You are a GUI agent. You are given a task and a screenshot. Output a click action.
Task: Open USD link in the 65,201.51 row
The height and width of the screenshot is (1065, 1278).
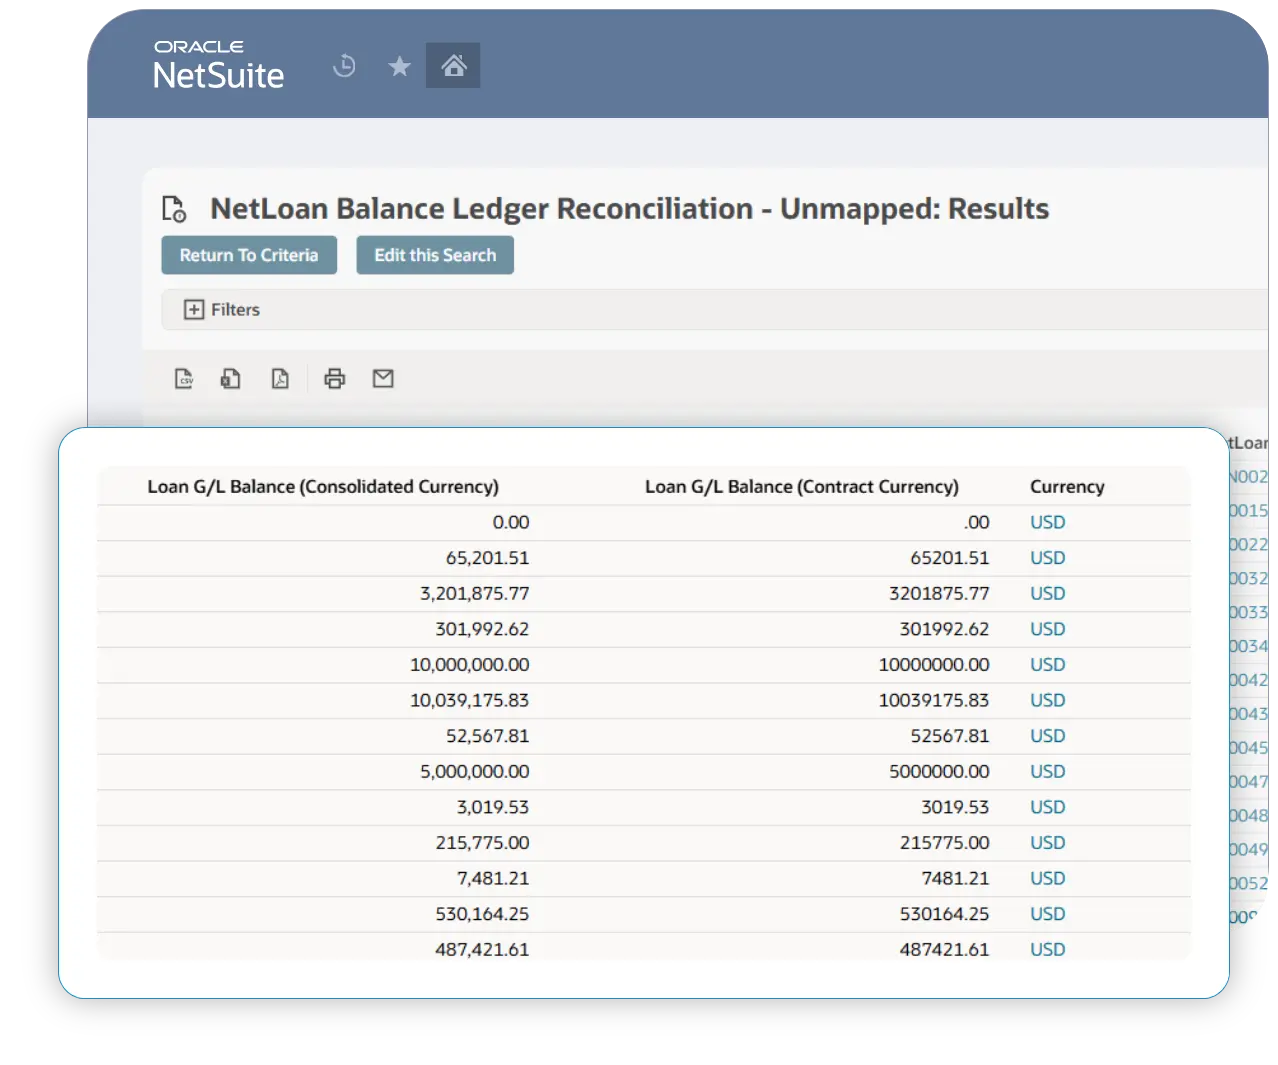click(x=1048, y=558)
